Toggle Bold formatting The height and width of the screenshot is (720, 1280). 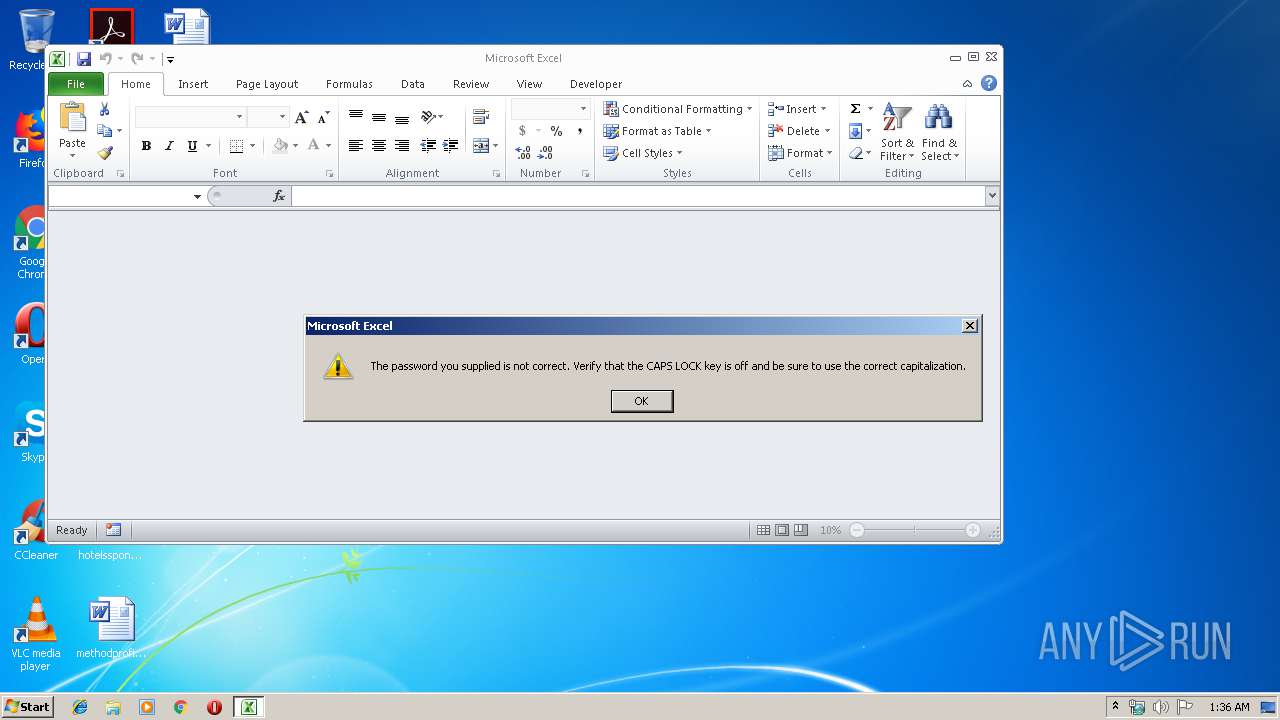[146, 146]
